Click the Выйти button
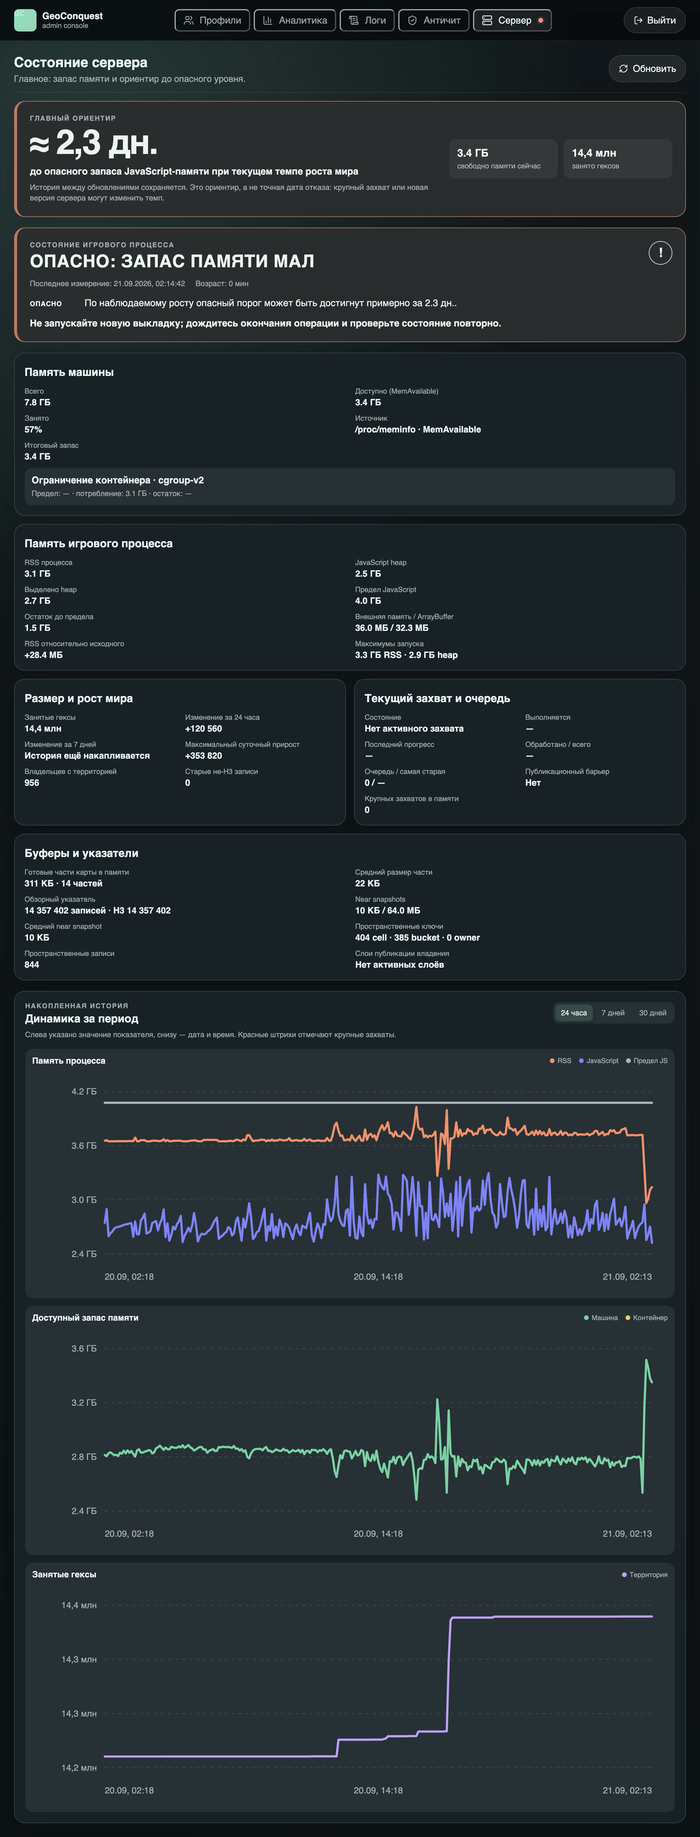This screenshot has width=700, height=1837. pos(655,20)
